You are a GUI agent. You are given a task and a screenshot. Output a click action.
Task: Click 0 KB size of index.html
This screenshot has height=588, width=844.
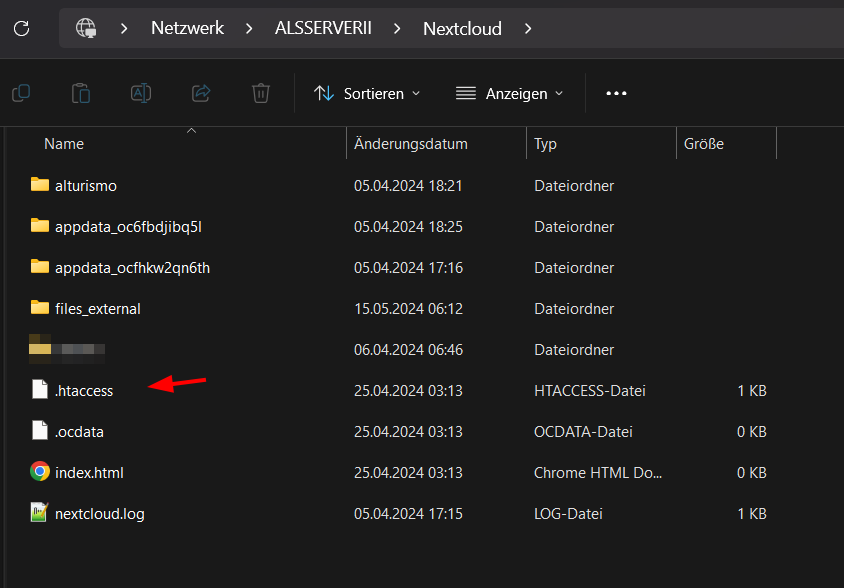click(751, 472)
